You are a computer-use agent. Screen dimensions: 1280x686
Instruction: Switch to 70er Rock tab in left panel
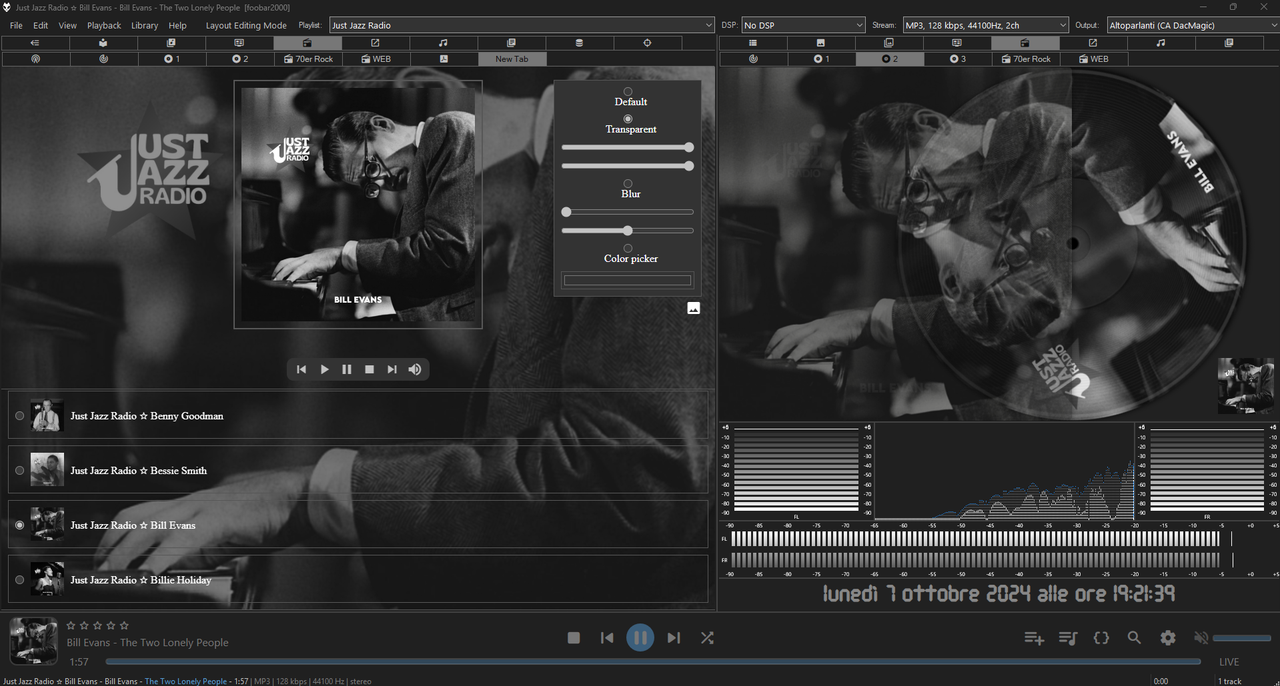point(307,59)
